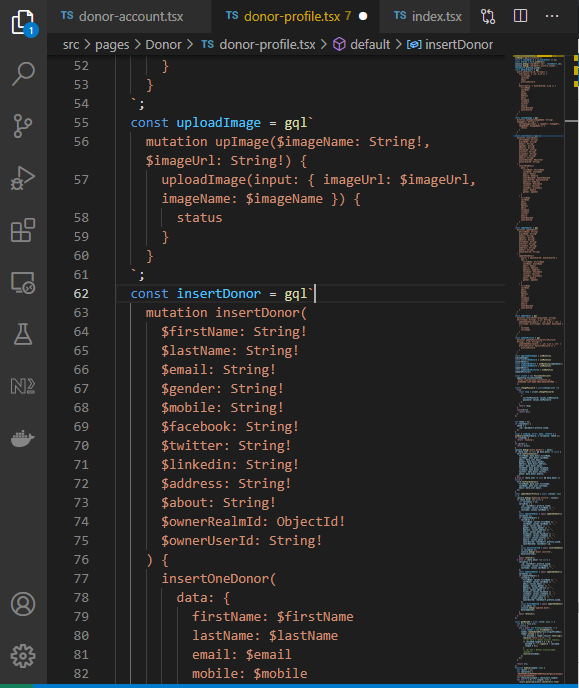The width and height of the screenshot is (579, 688).
Task: Open the Remote Explorer view
Action: 23,283
